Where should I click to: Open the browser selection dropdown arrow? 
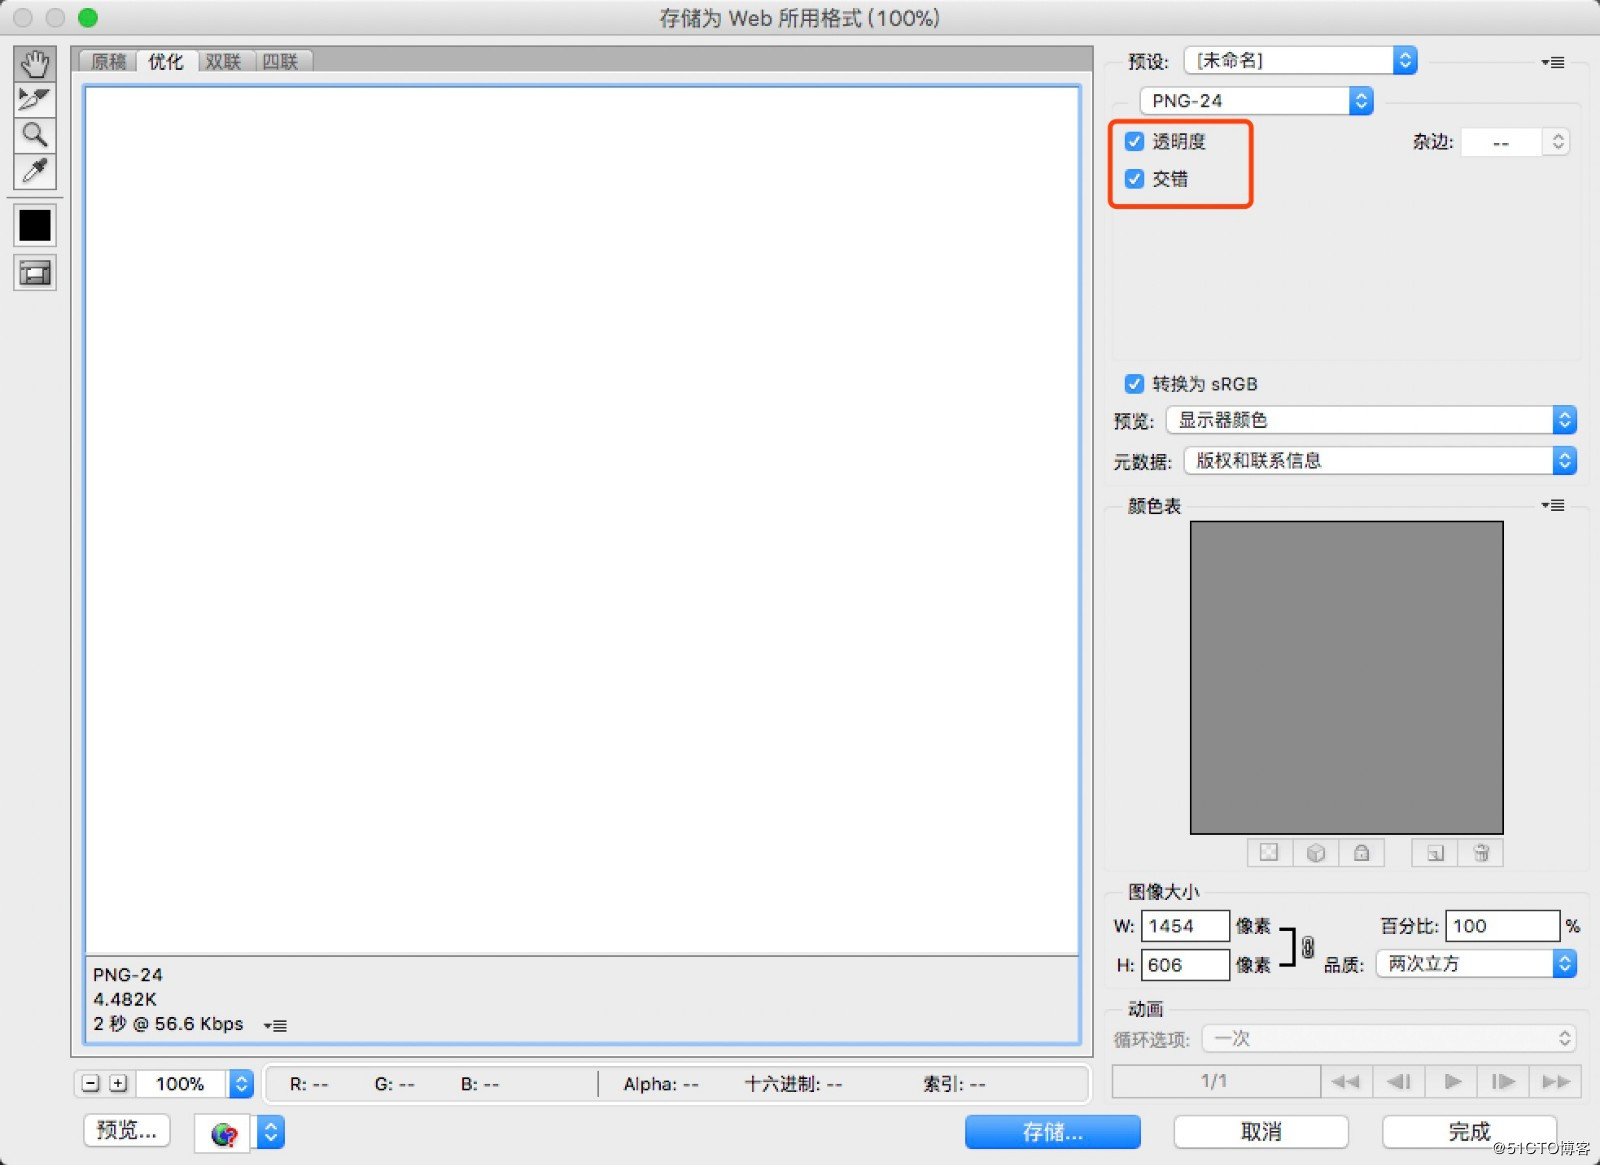point(271,1133)
